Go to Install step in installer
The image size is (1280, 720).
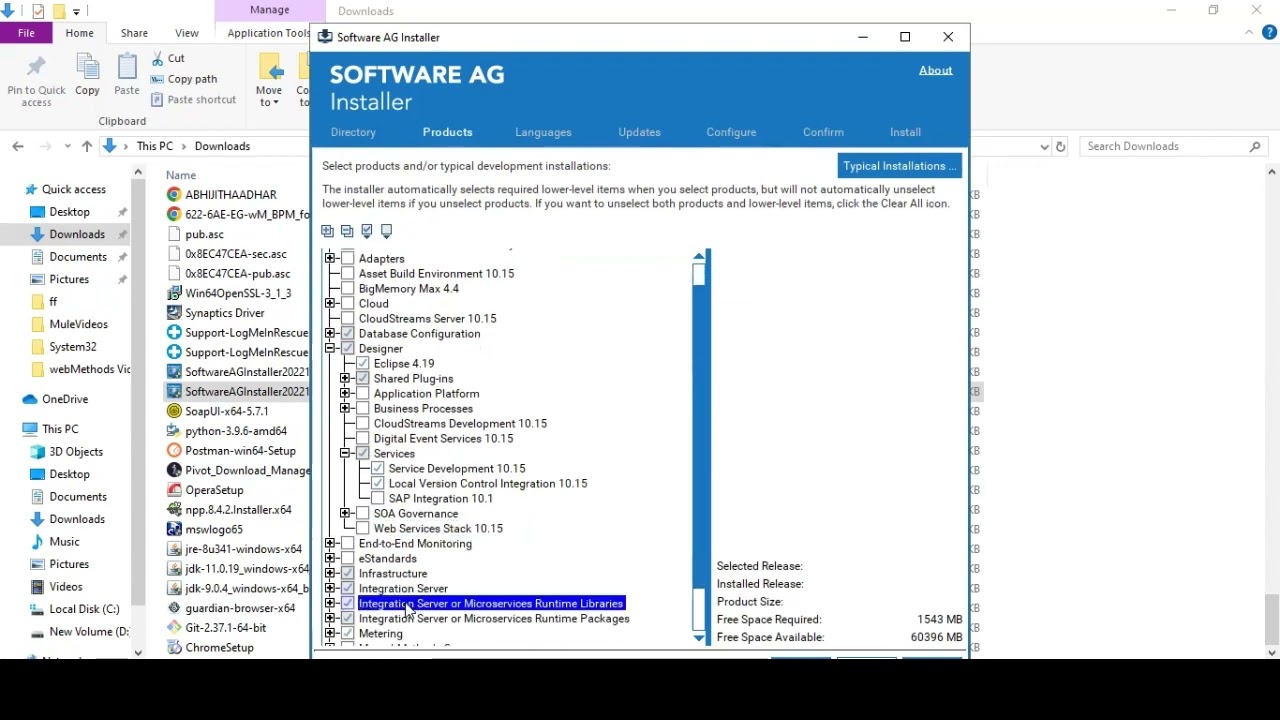click(x=905, y=132)
